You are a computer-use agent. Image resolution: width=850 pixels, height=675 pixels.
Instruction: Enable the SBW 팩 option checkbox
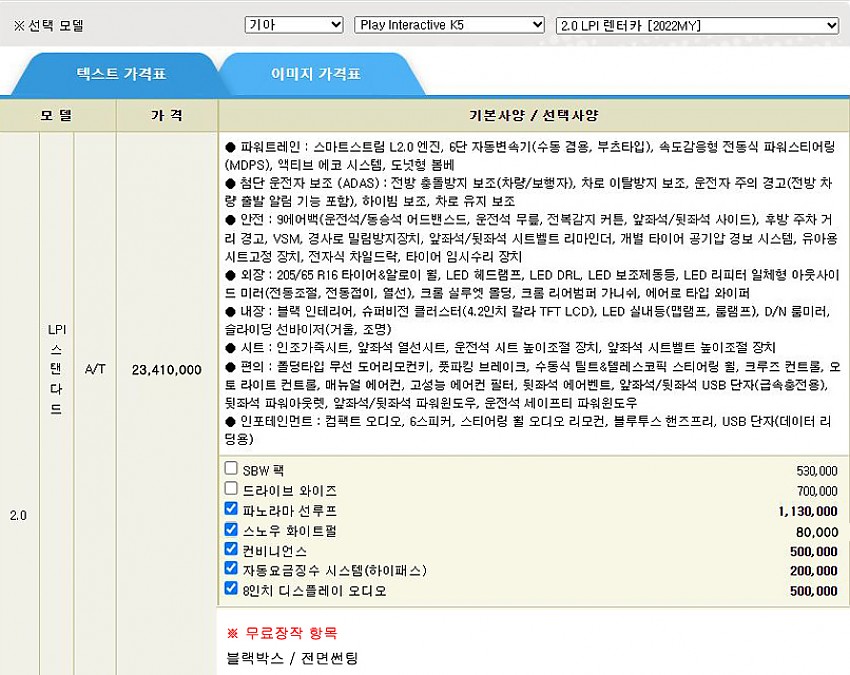tap(232, 469)
